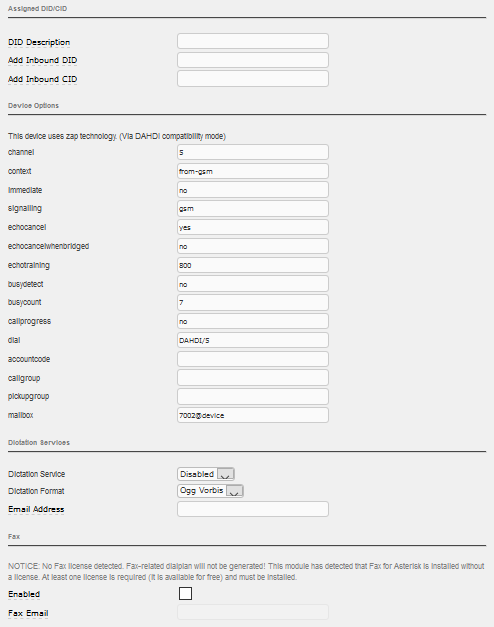The height and width of the screenshot is (627, 494).
Task: Click the signalling field containing gsm
Action: (253, 209)
